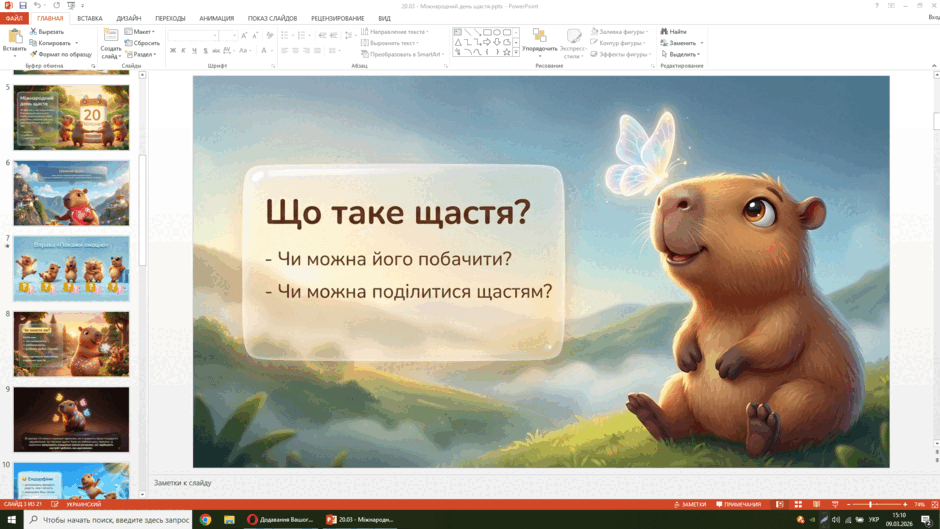940x529 pixels.
Task: Open Примечания comments in the status bar
Action: (739, 504)
